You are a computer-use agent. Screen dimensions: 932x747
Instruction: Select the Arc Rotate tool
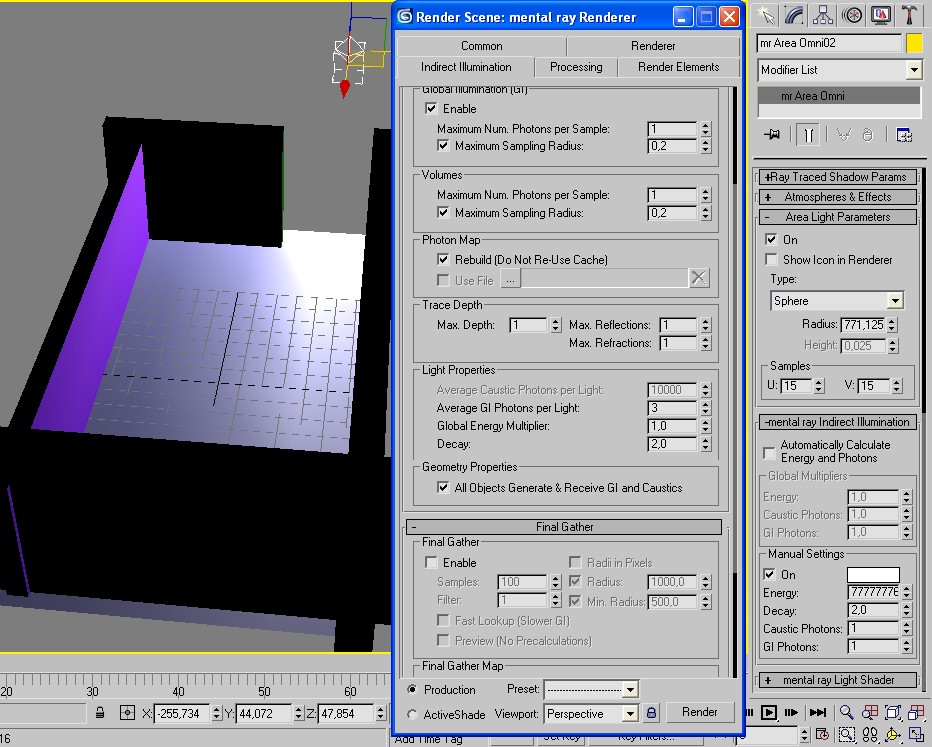pos(893,735)
